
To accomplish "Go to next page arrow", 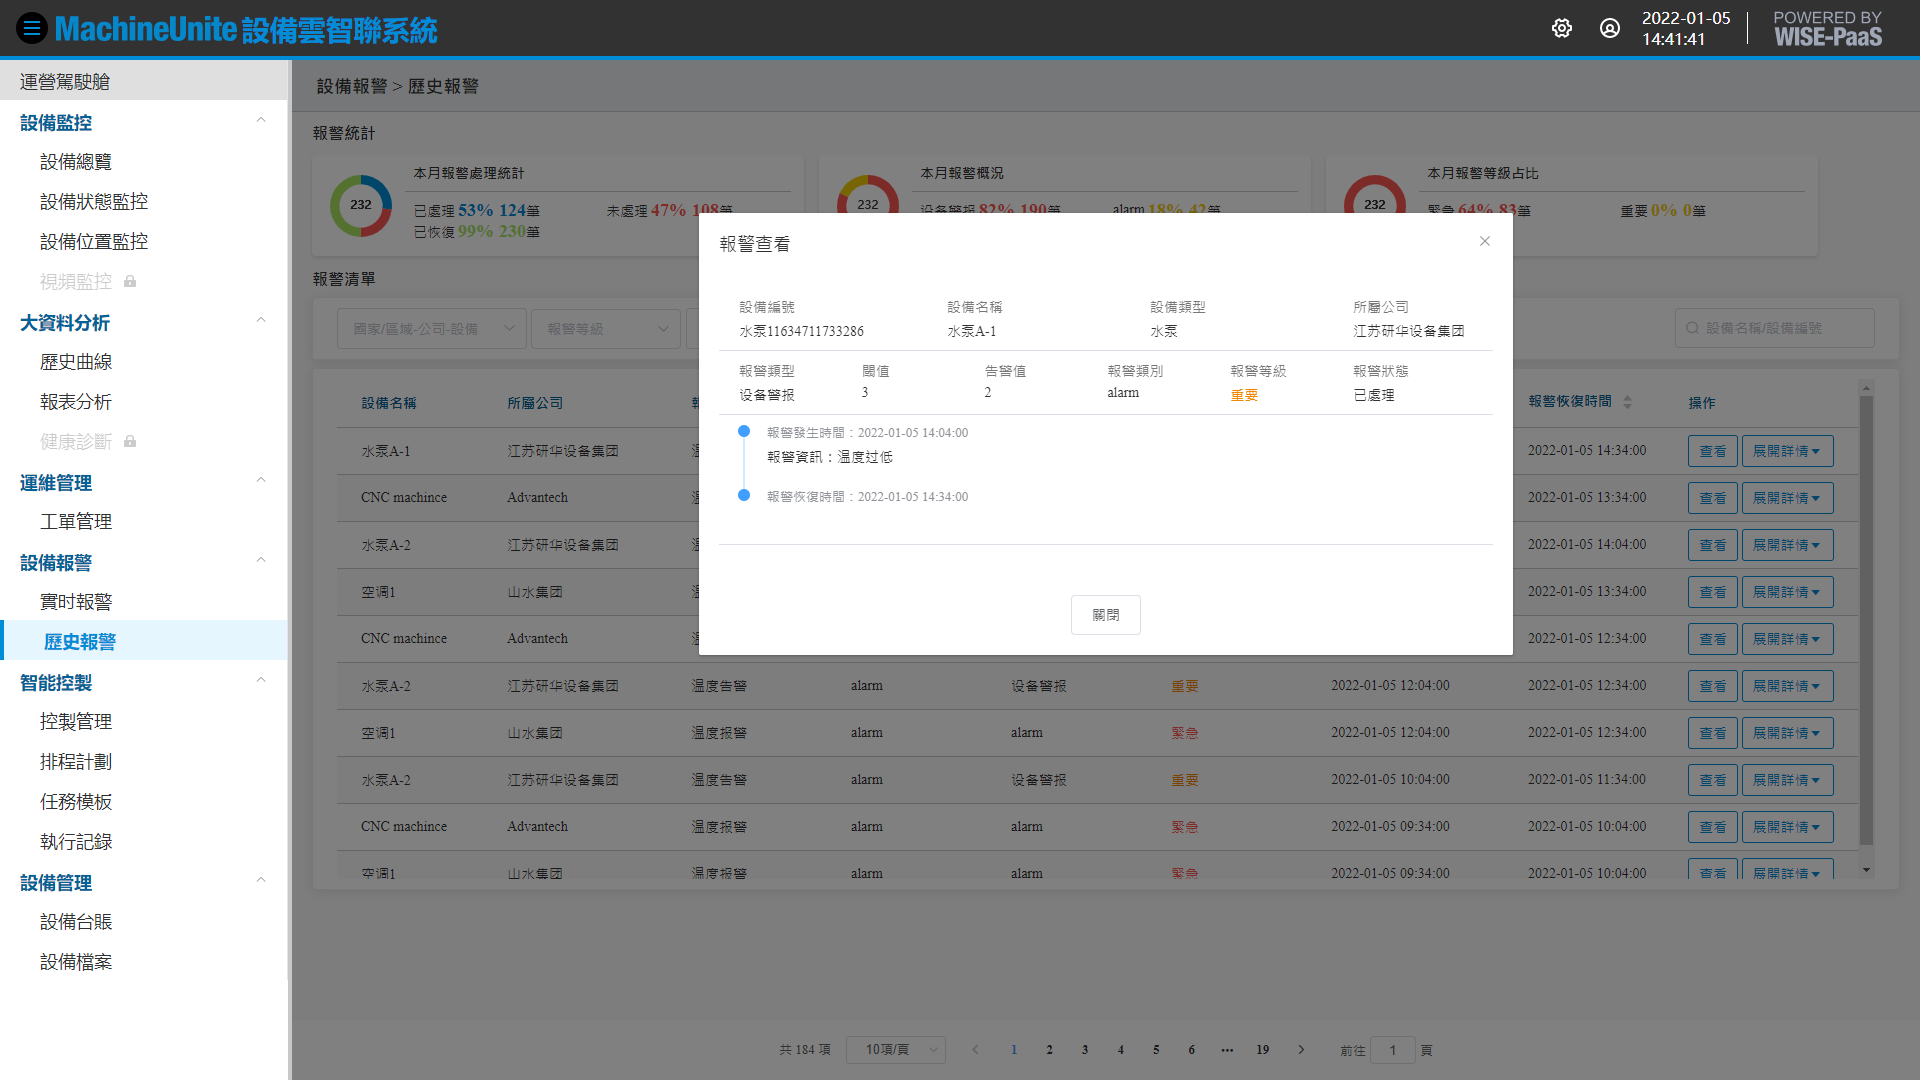I will 1301,1050.
